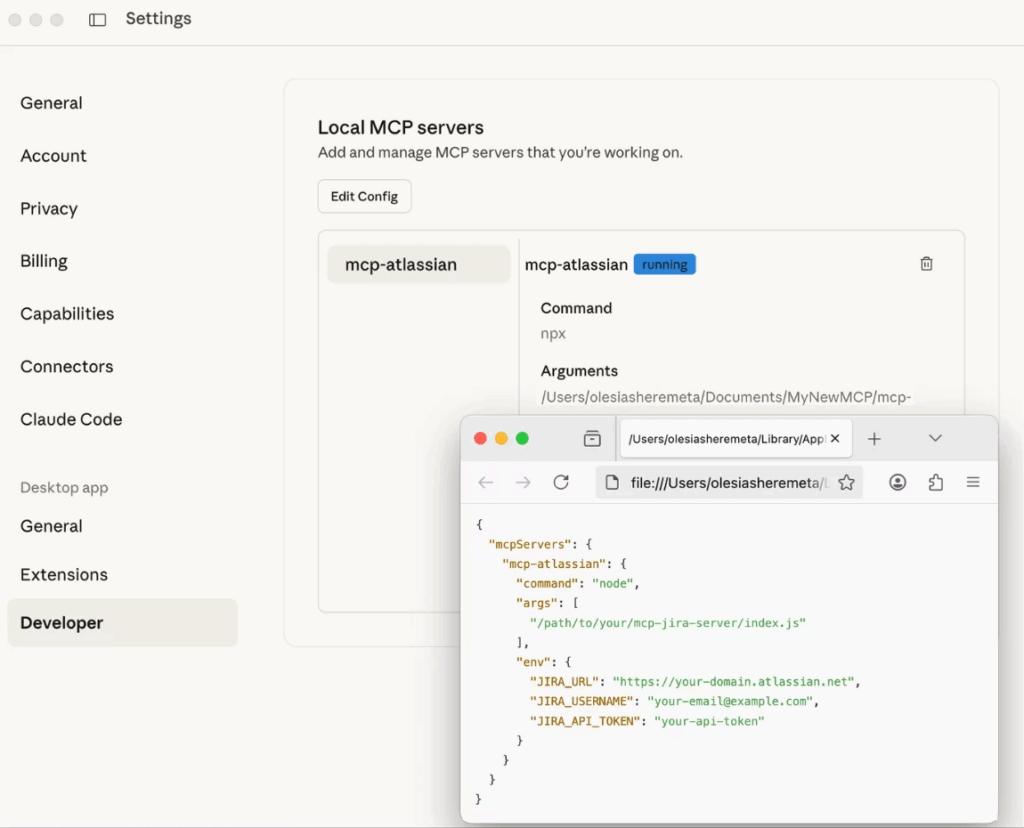Bookmark the config file with the star icon
Viewport: 1024px width, 828px height.
click(x=847, y=482)
